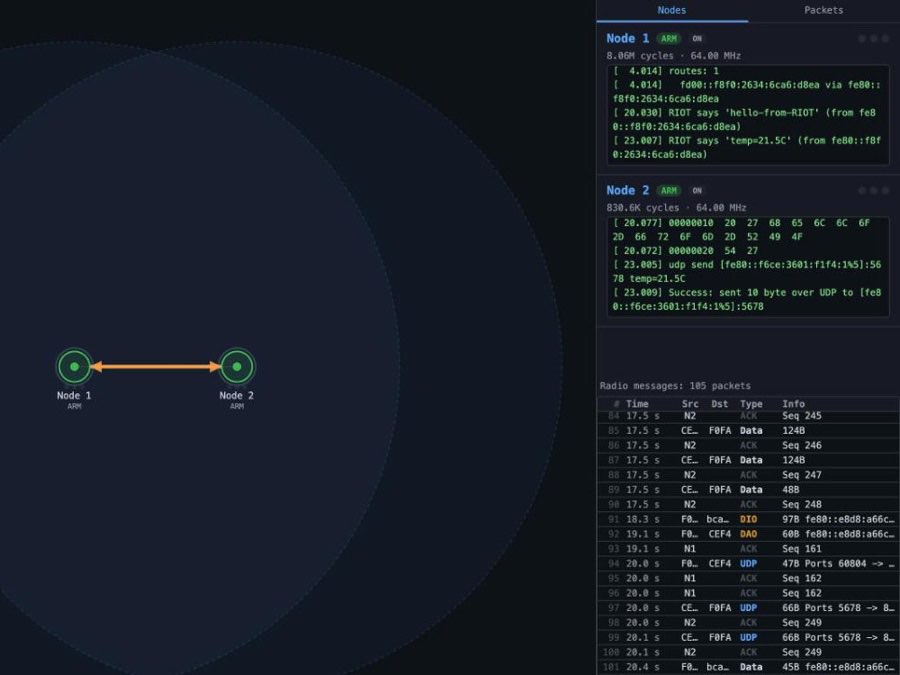This screenshot has height=675, width=900.
Task: Click '8.06M cycles · 64.00 MHz' under Node 1
Action: [x=673, y=56]
